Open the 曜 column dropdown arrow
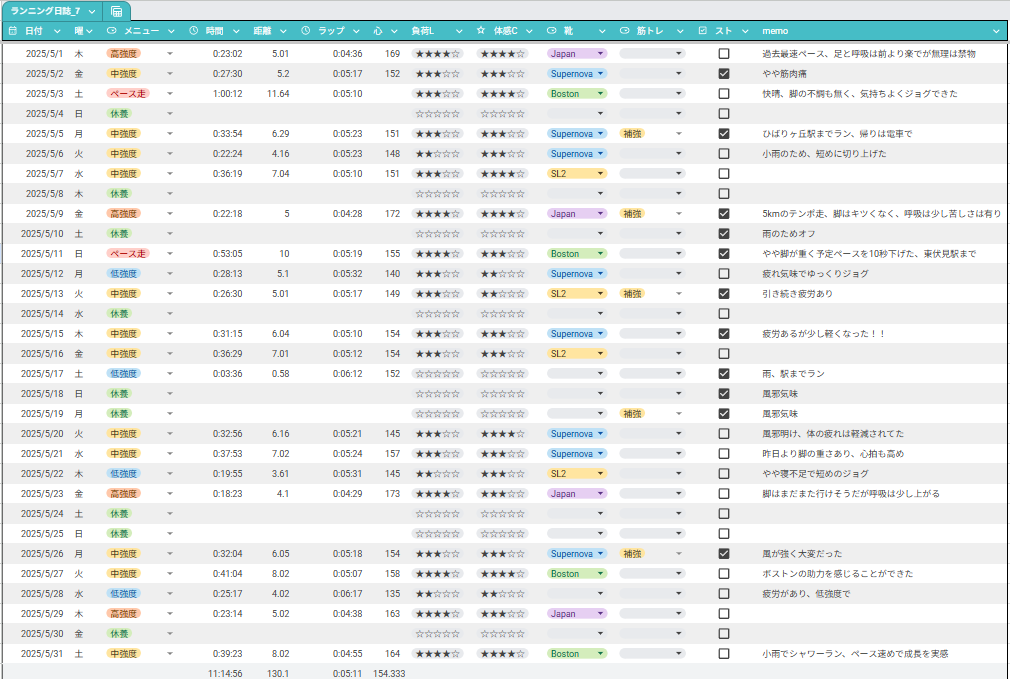 tap(89, 31)
